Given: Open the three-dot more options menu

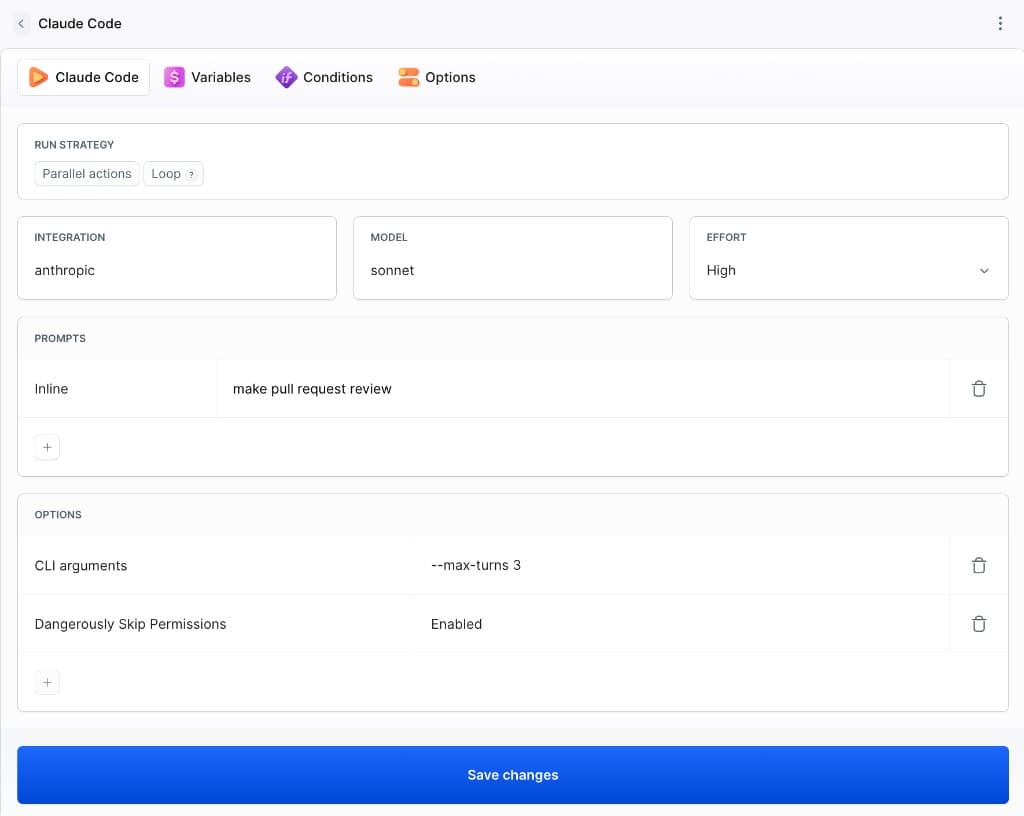Looking at the screenshot, I should 1000,24.
